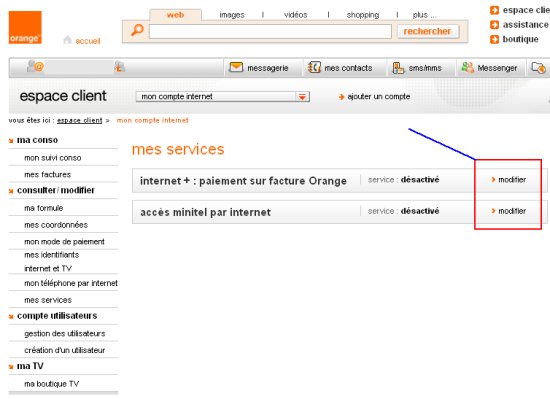The width and height of the screenshot is (550, 399).
Task: Open ma formule in sidebar
Action: [x=43, y=208]
